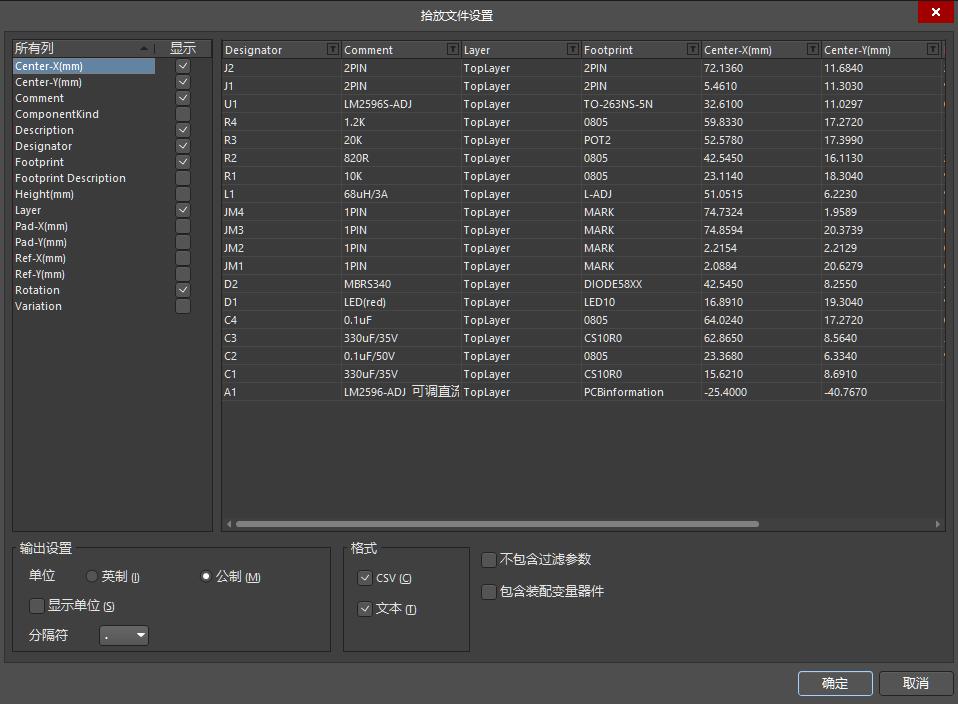Screen dimensions: 958x704
Task: Enable the Description column display checkbox
Action: (x=182, y=130)
